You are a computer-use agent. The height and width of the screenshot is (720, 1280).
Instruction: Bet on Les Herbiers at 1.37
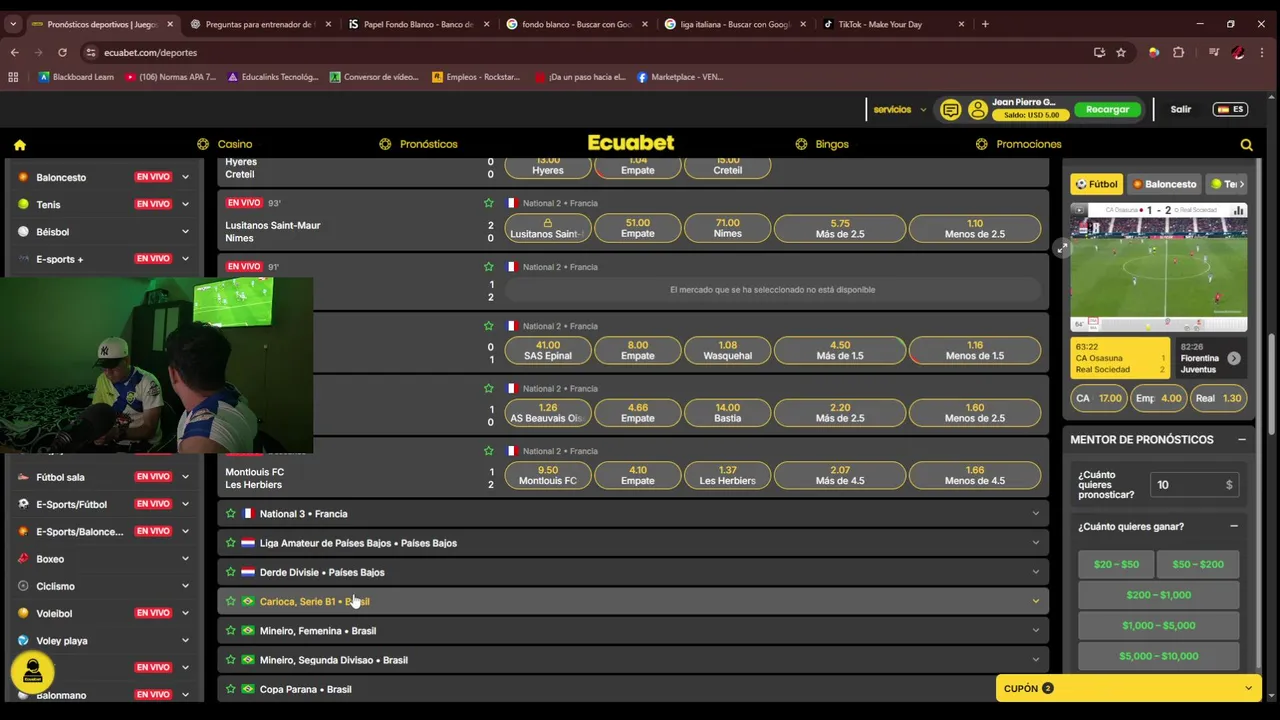pos(727,475)
